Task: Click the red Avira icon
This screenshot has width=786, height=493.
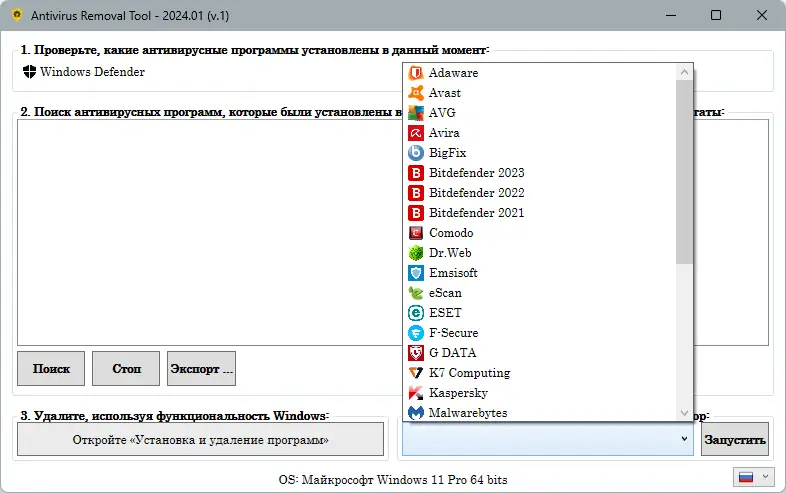Action: tap(416, 133)
